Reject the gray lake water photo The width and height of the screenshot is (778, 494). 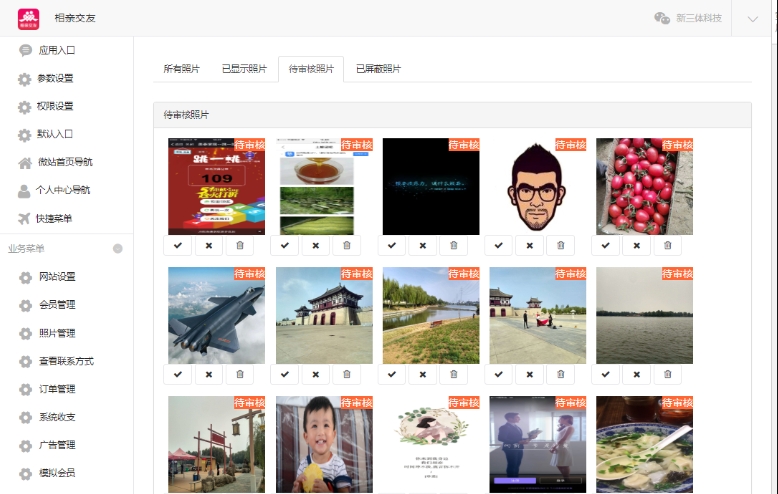[637, 374]
